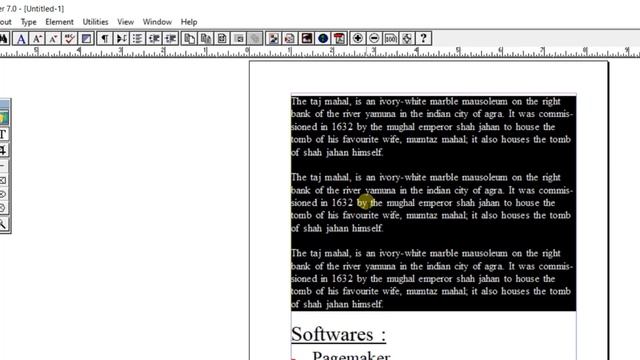Viewport: 640px width, 360px height.
Task: Click the Decrease Font Size icon
Action: click(x=53, y=38)
